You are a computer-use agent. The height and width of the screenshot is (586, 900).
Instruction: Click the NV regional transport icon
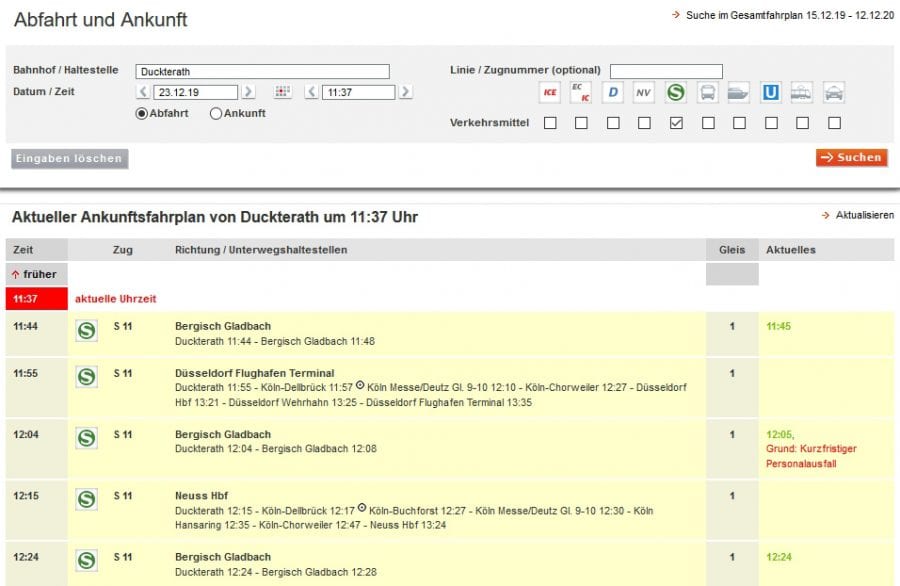(644, 92)
